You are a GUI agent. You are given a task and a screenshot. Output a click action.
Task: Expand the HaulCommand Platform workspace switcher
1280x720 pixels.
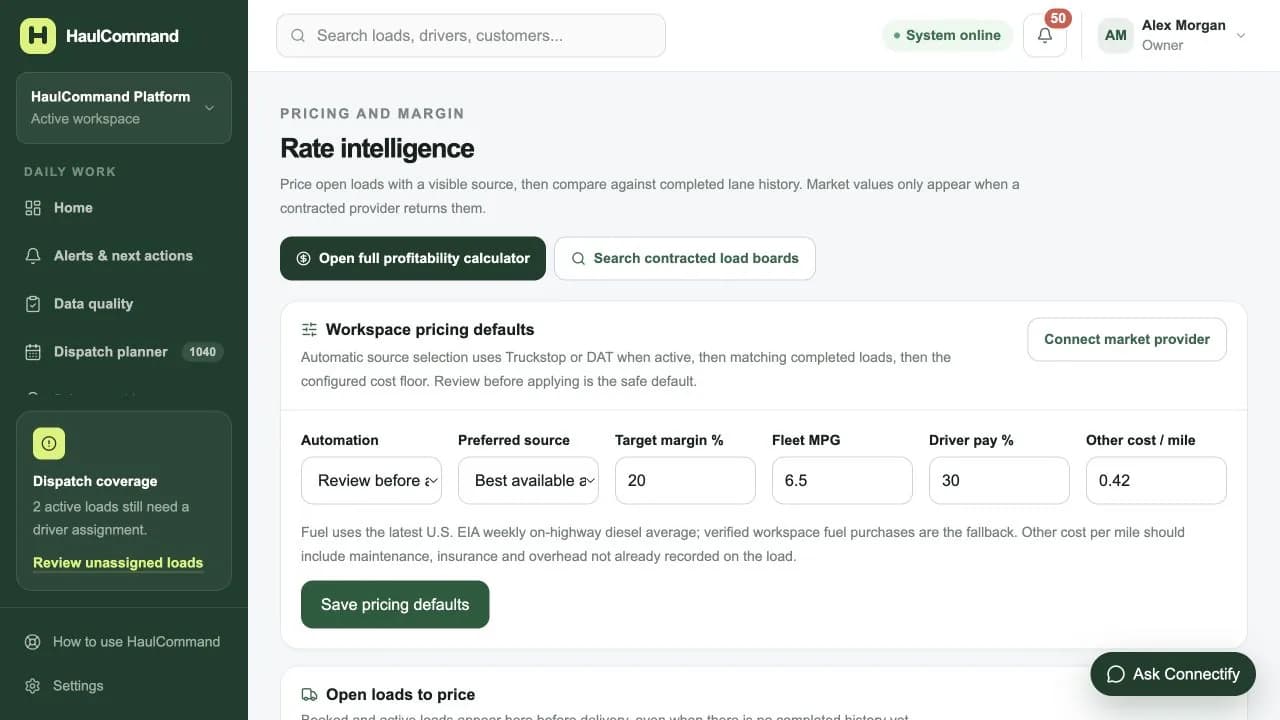click(x=124, y=108)
